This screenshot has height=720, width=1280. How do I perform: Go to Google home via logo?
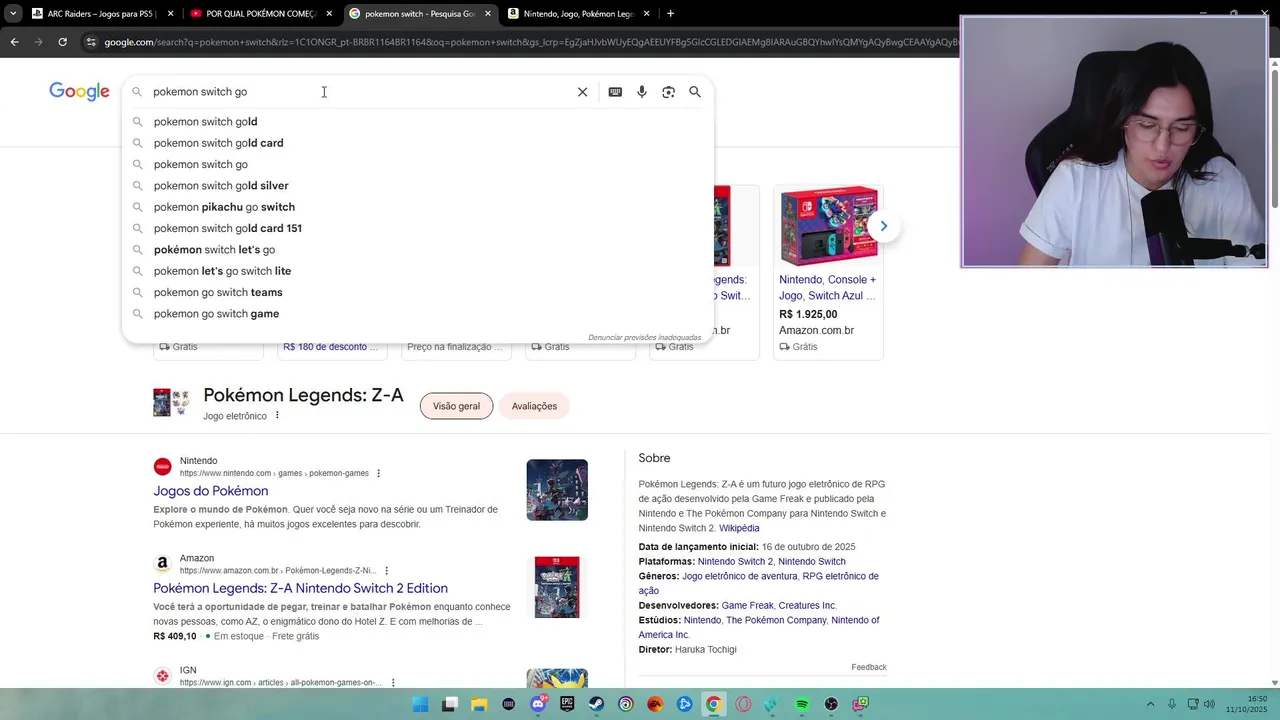(79, 92)
